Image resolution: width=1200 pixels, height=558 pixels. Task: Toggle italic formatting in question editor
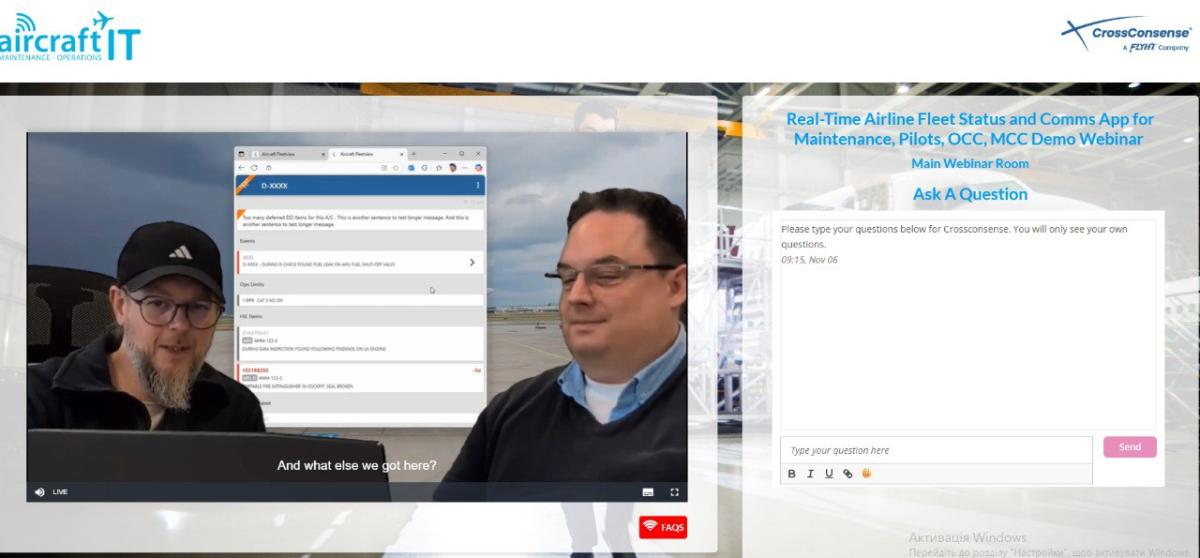coord(811,474)
